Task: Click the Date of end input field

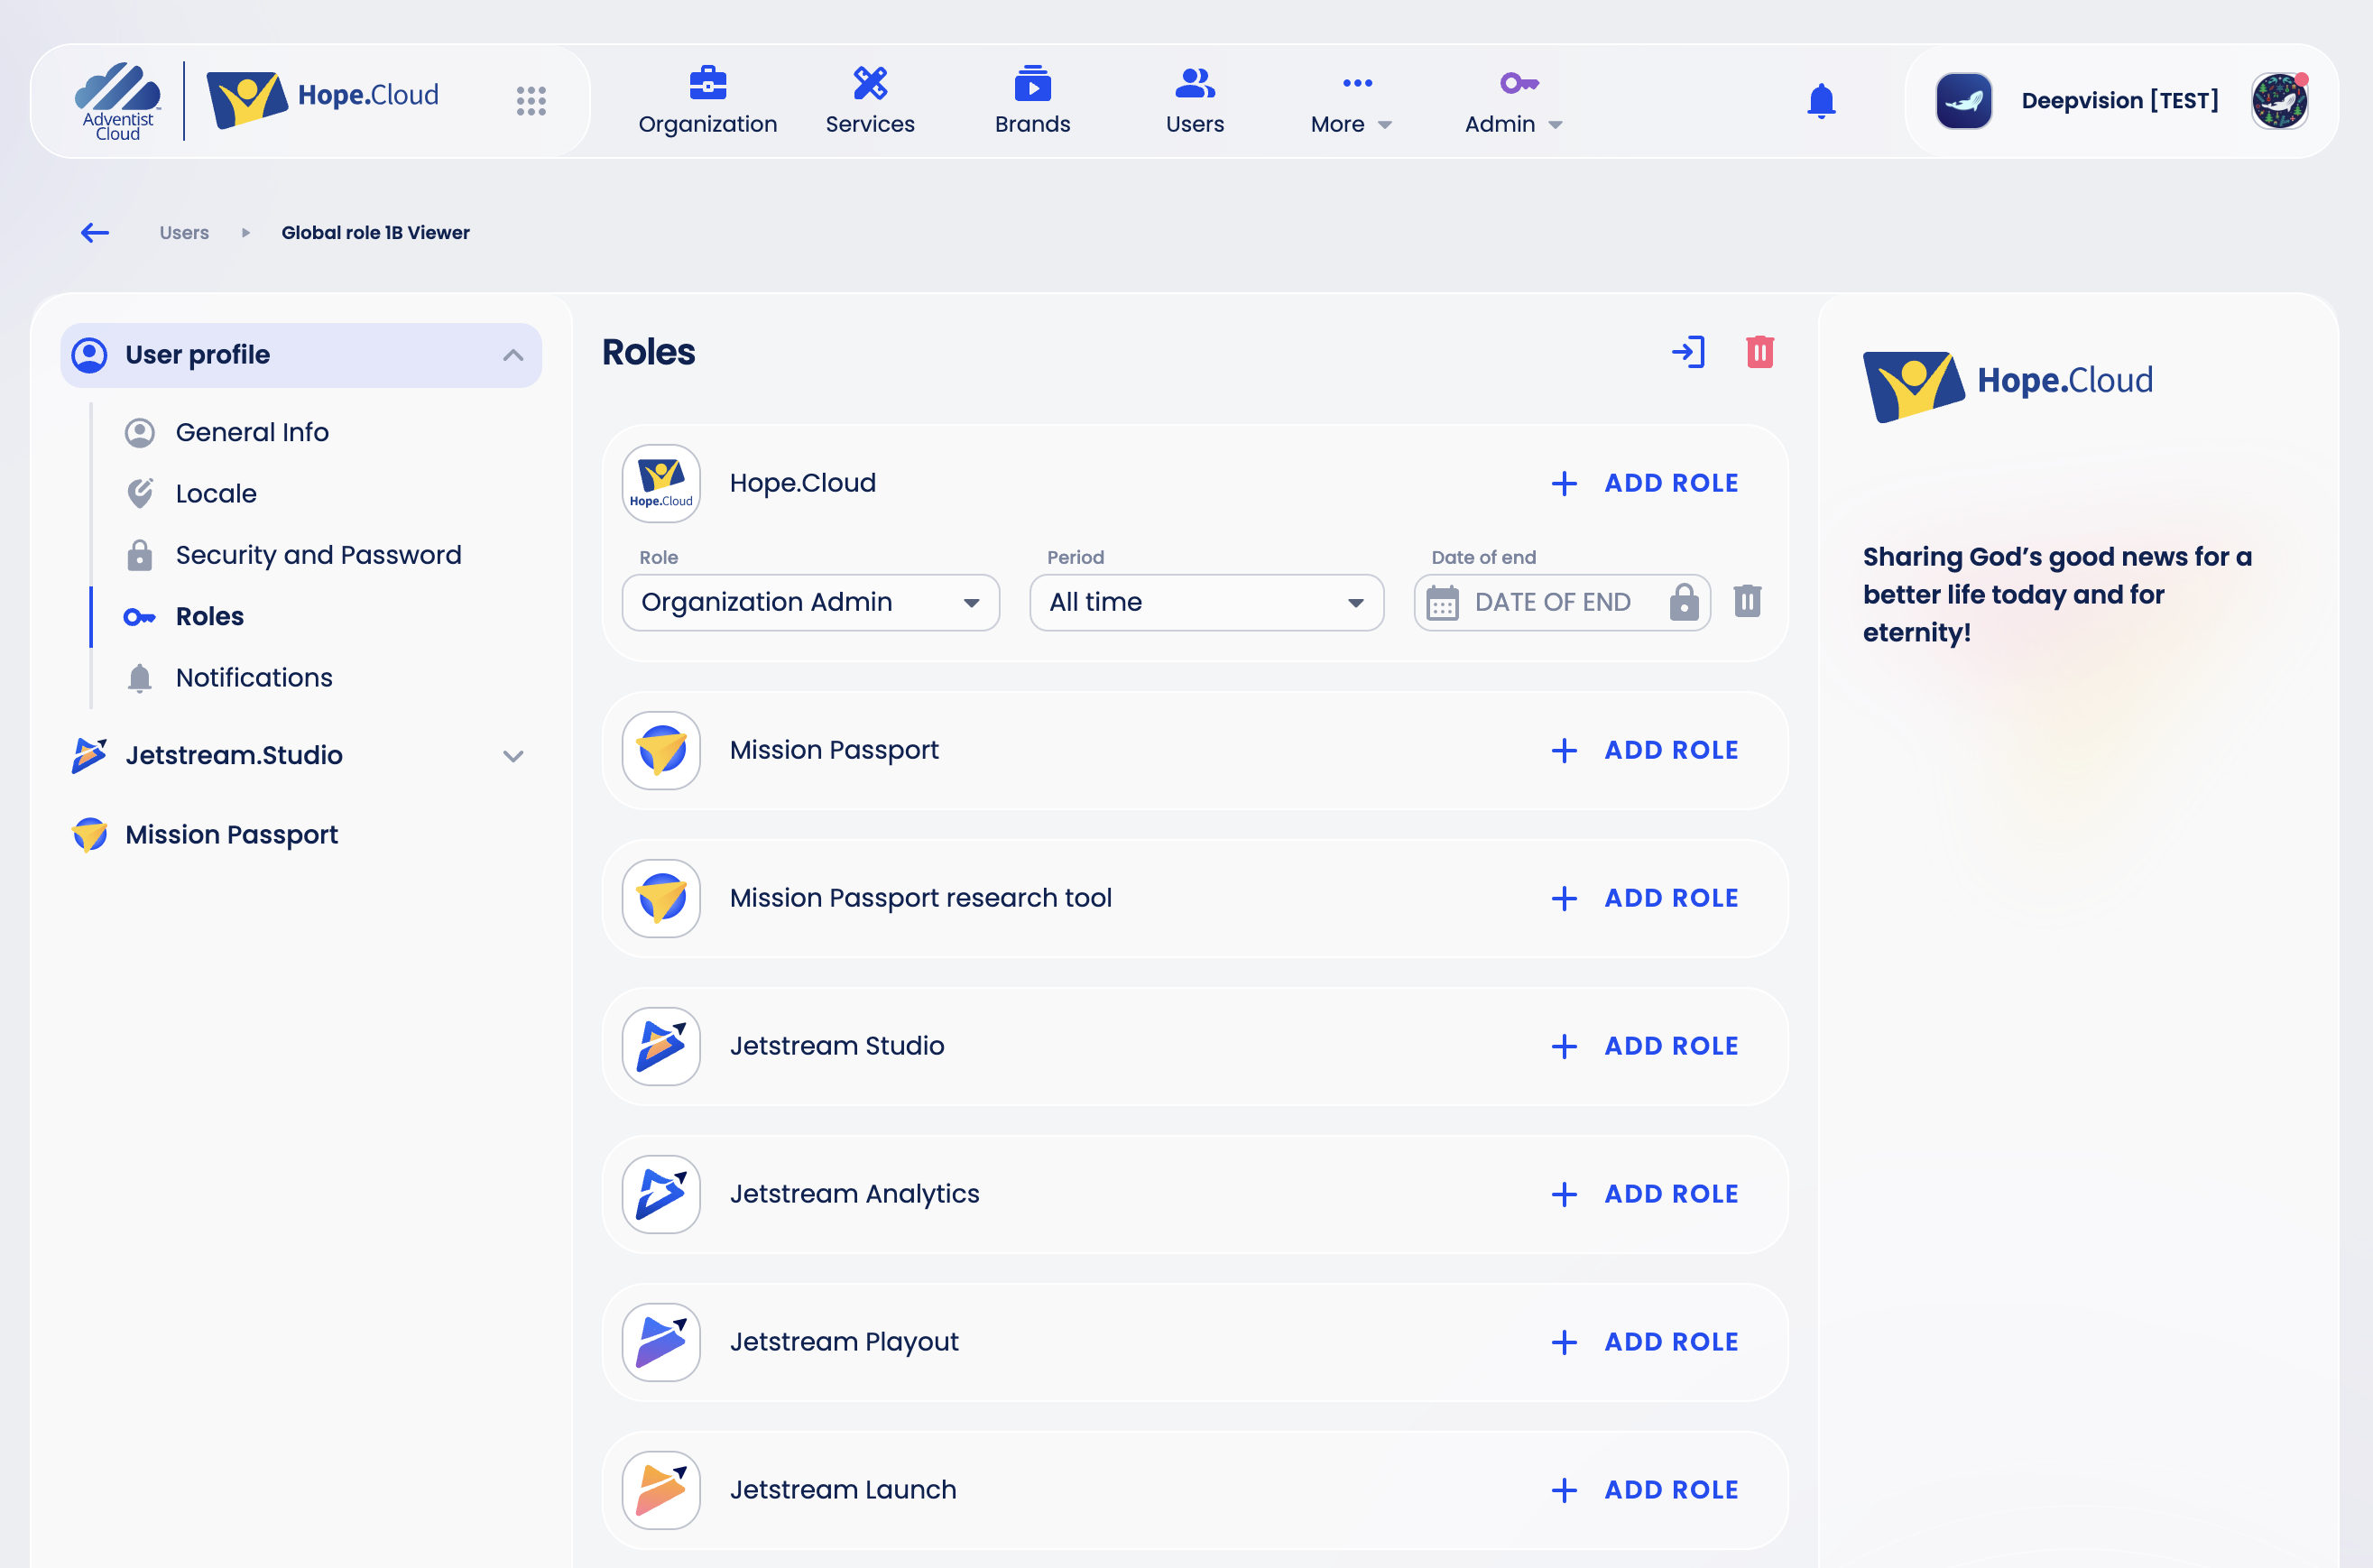Action: [x=1562, y=602]
